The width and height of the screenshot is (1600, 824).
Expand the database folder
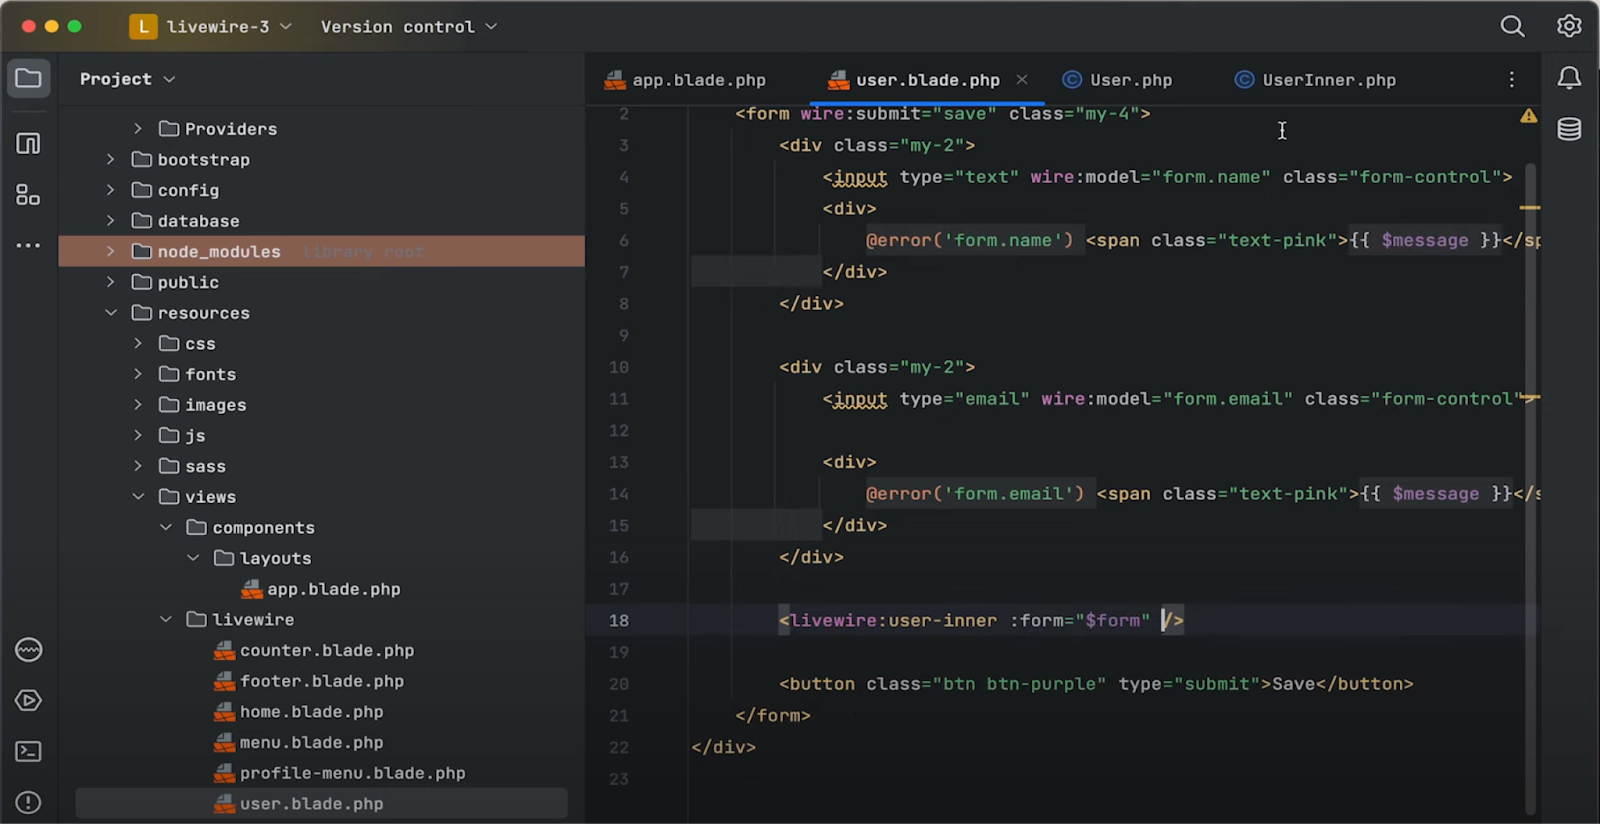click(111, 221)
